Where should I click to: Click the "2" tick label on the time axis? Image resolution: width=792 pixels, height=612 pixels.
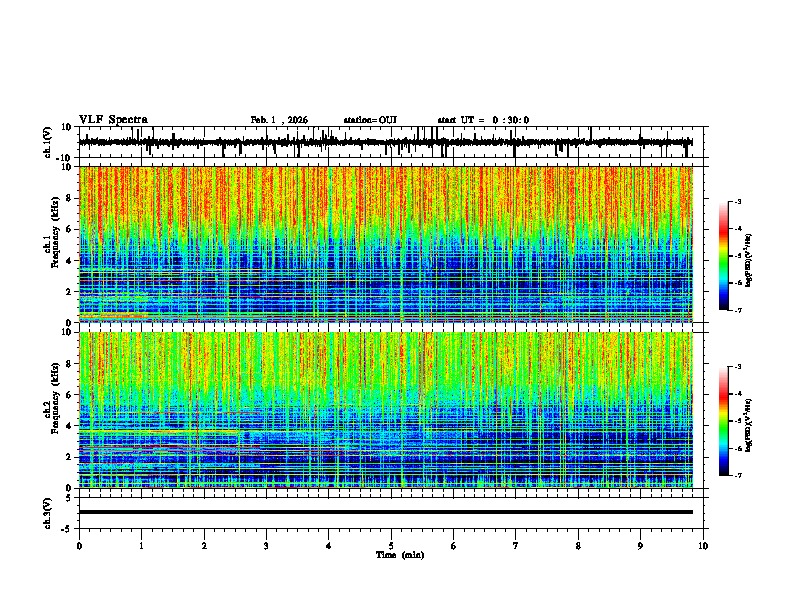[x=204, y=546]
